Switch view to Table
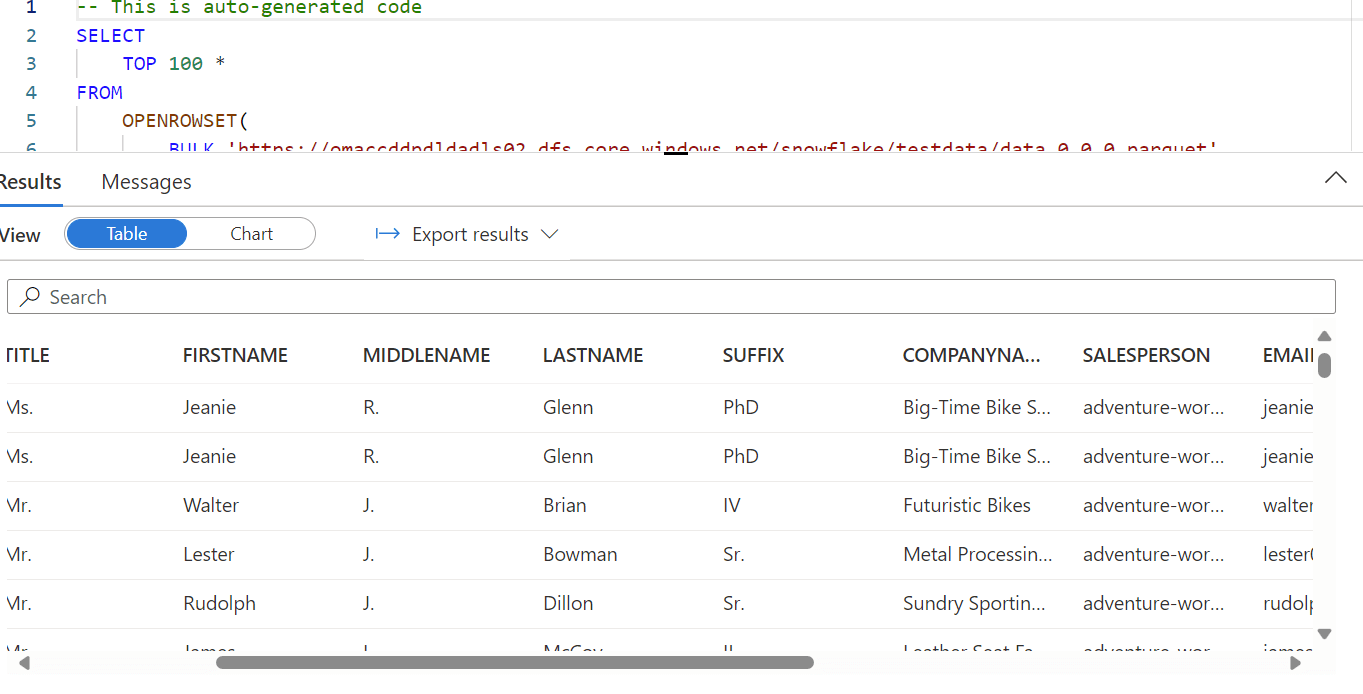The image size is (1363, 694). [127, 234]
